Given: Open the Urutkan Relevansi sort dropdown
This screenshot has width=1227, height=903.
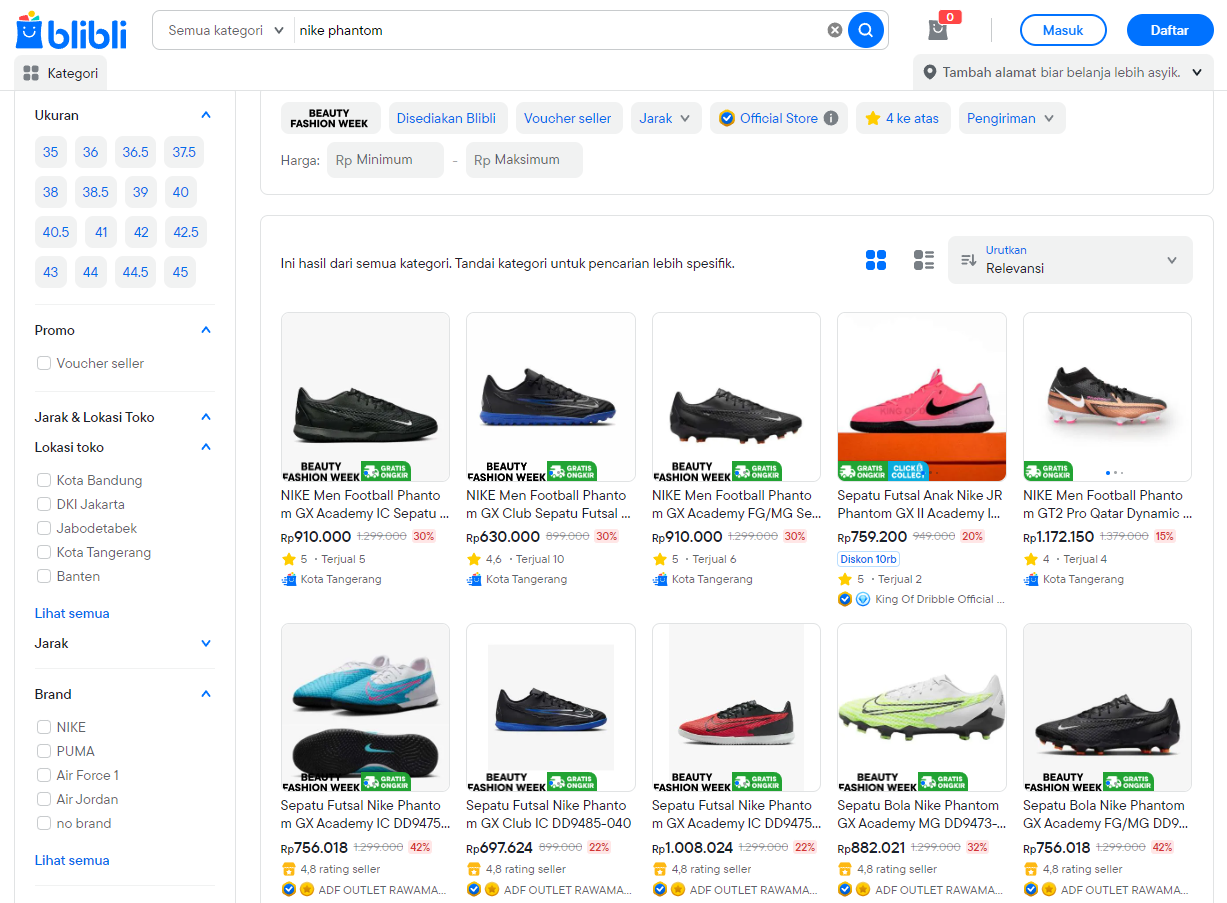Looking at the screenshot, I should (x=1070, y=260).
